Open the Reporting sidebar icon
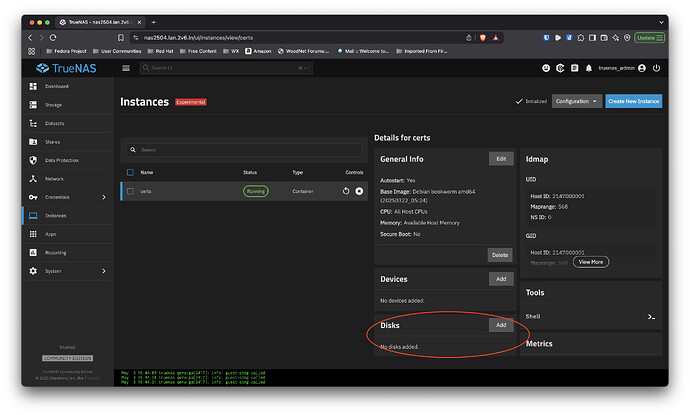Image resolution: width=690 pixels, height=415 pixels. point(33,253)
